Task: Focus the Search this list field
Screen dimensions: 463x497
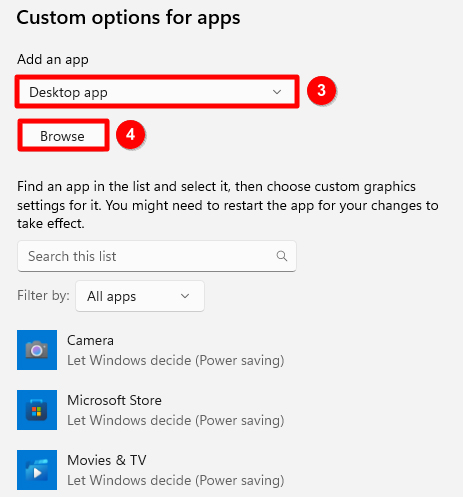Action: point(157,256)
